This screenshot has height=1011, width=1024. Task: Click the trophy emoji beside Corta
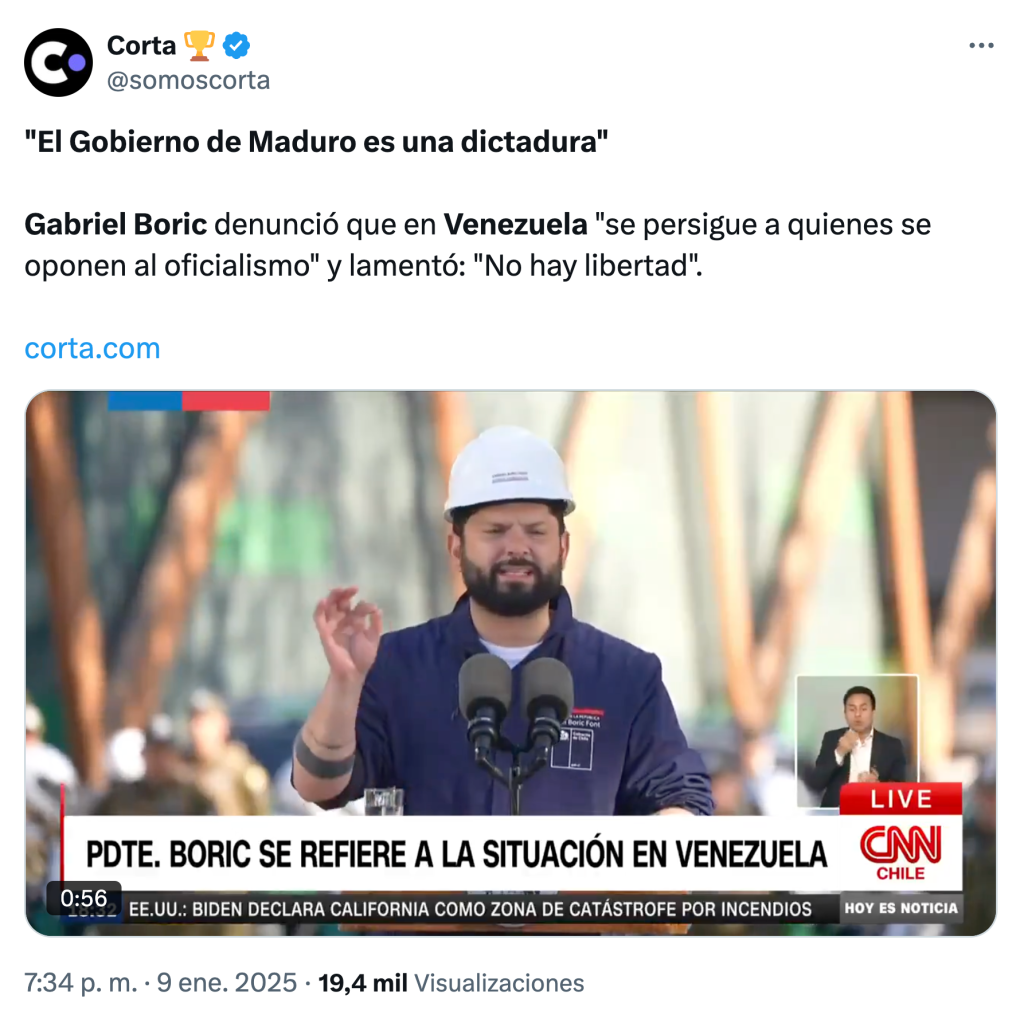click(x=199, y=46)
